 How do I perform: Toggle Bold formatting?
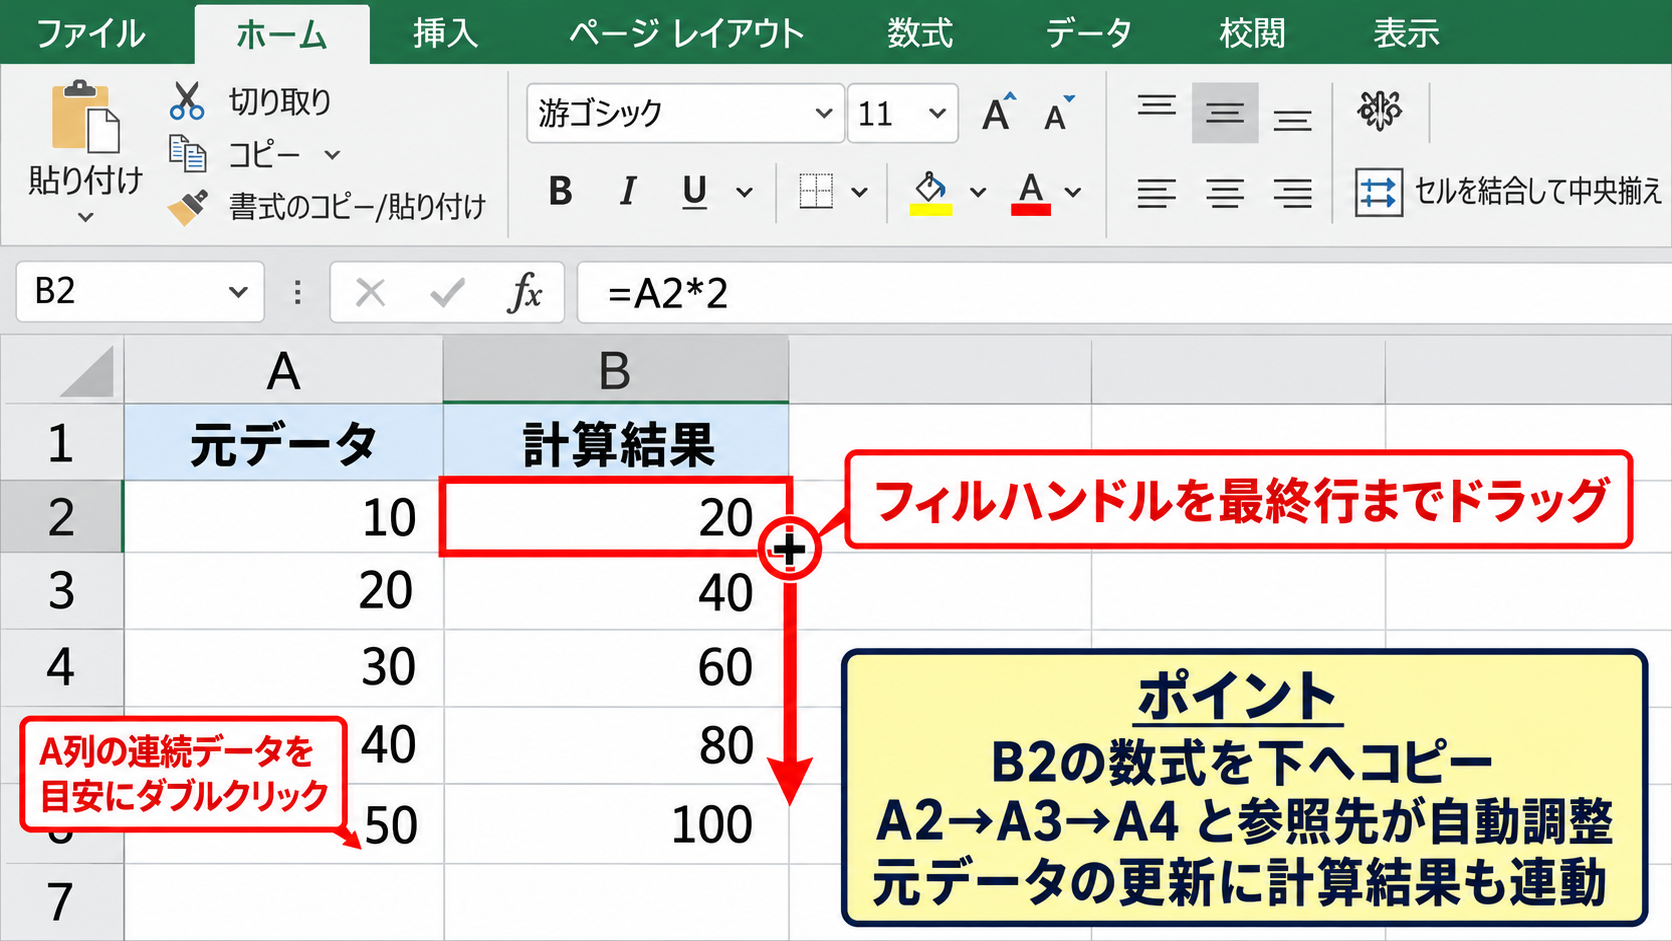point(560,191)
